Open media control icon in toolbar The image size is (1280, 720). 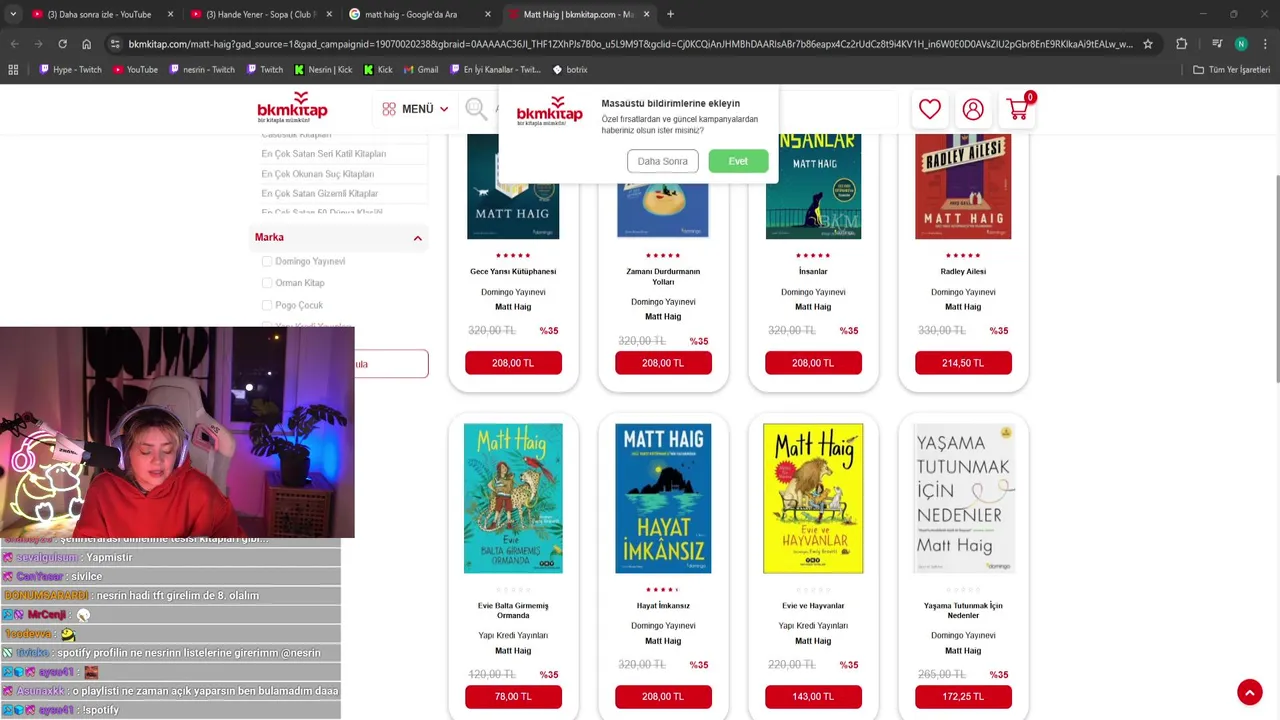click(1216, 44)
